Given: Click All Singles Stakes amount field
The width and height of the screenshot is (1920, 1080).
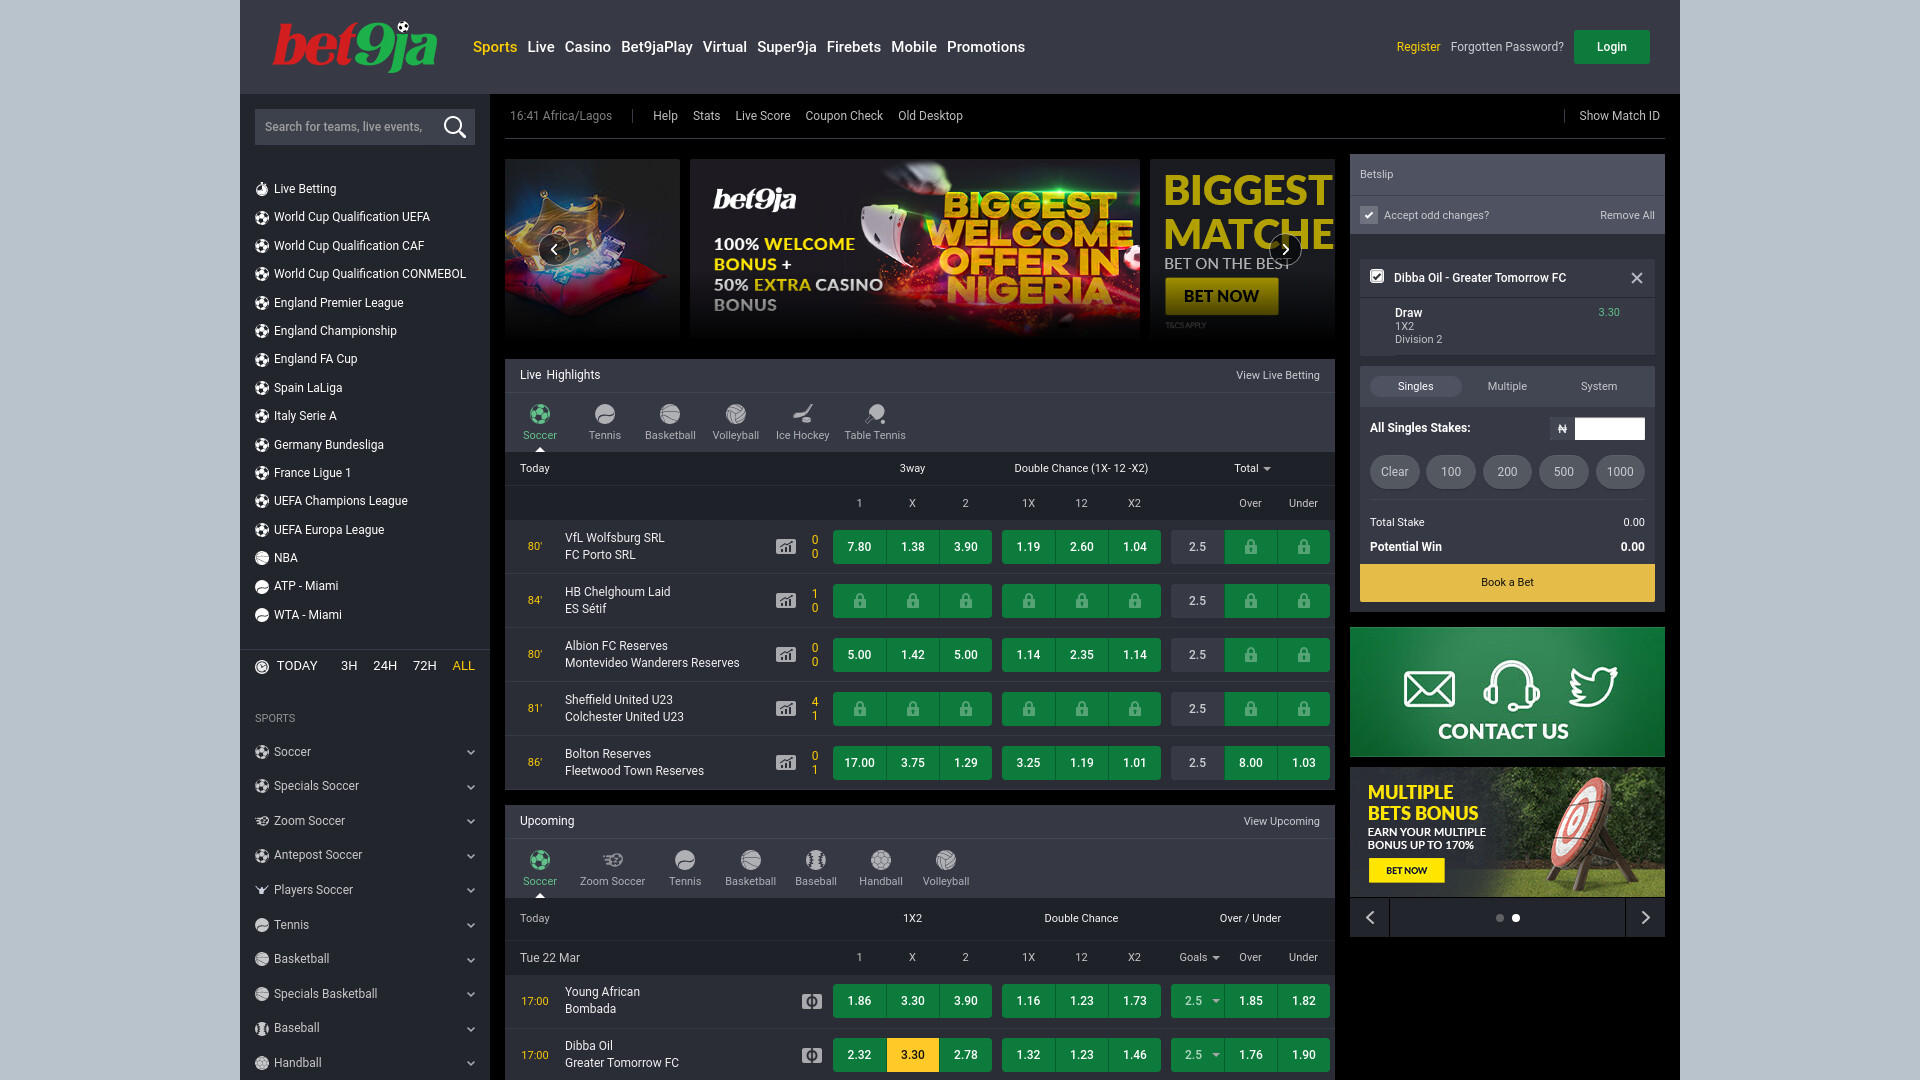Looking at the screenshot, I should (x=1610, y=429).
